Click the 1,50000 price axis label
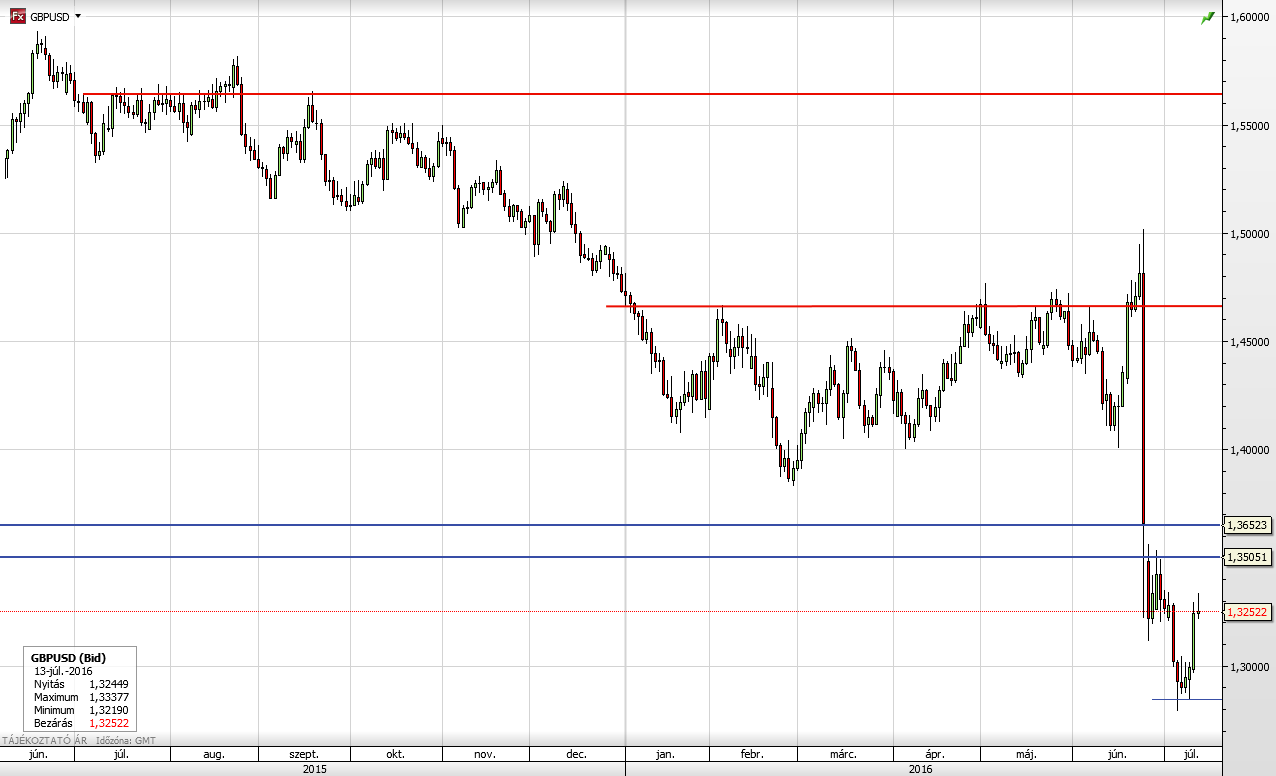Viewport: 1276px width, 776px height. click(1248, 234)
